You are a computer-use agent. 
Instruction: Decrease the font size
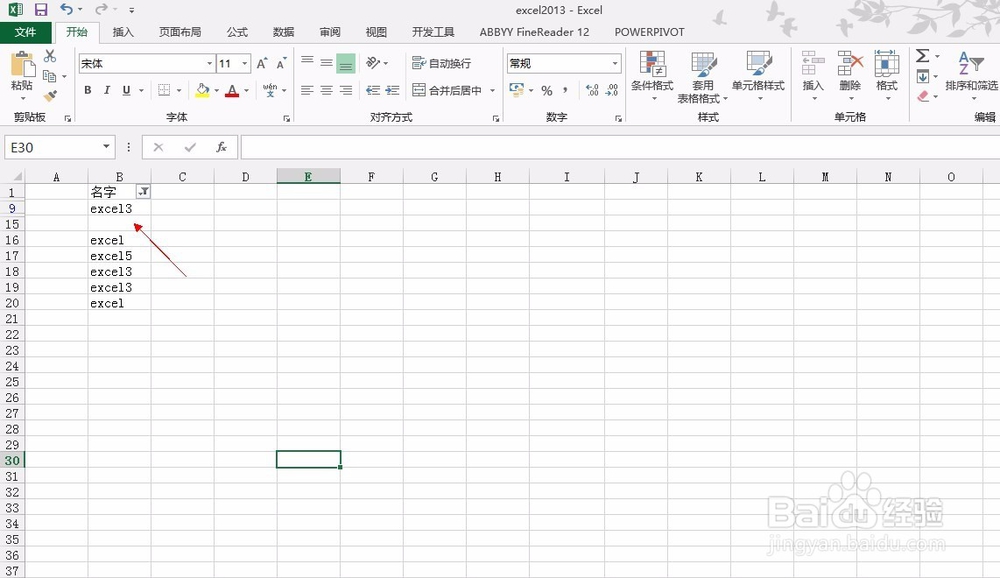(281, 64)
